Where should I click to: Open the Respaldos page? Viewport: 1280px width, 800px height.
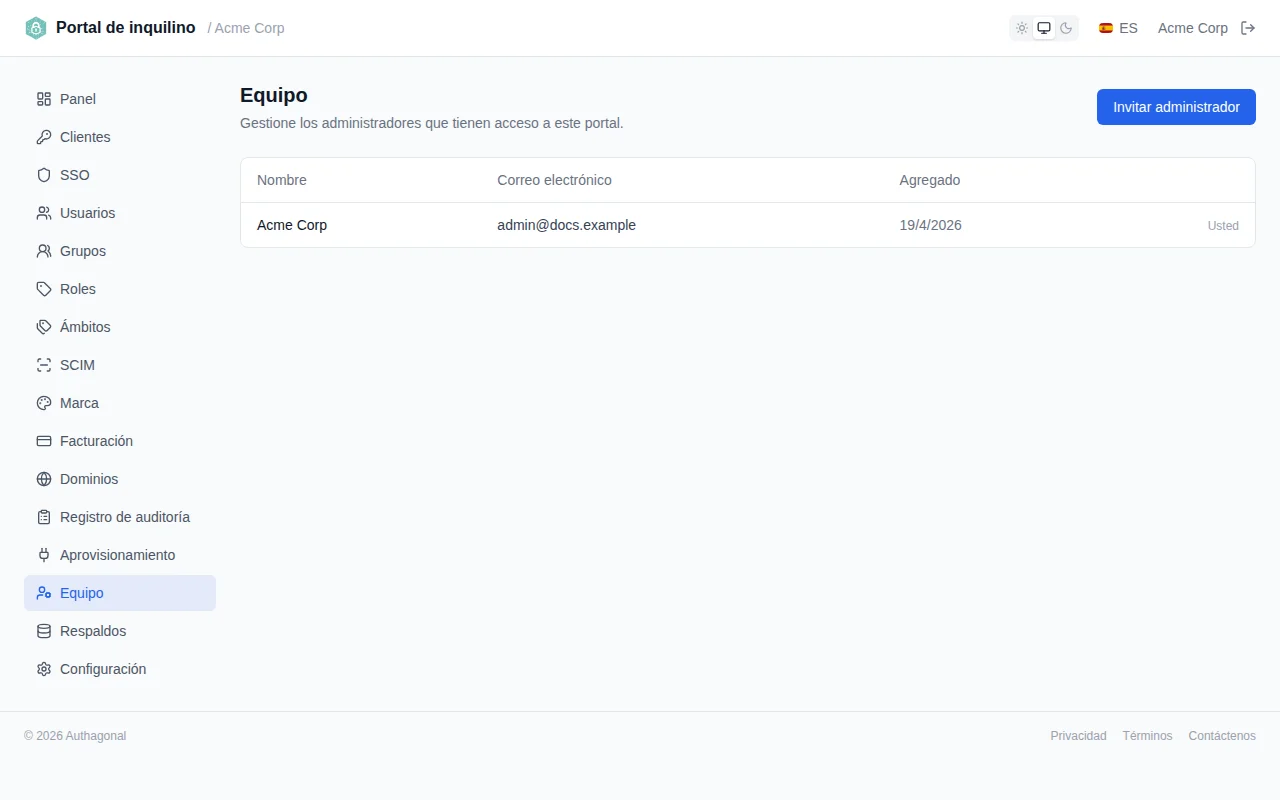coord(120,631)
